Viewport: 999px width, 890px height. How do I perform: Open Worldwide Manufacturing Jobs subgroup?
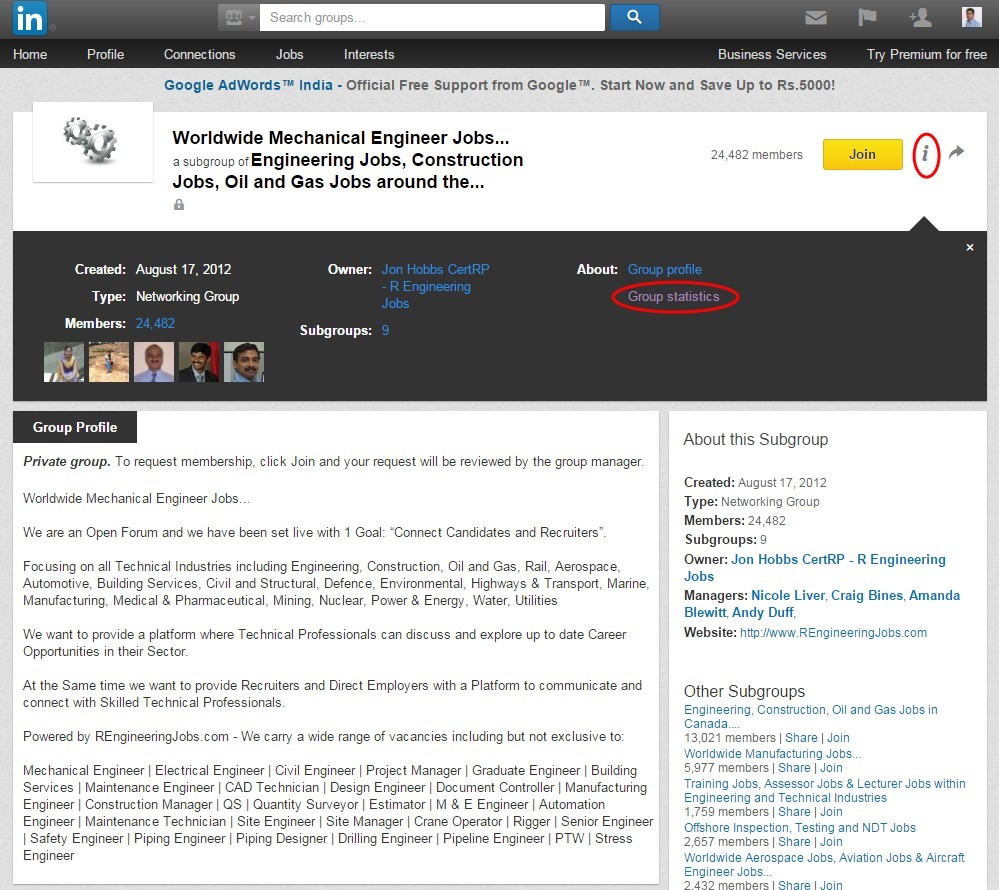pos(772,754)
